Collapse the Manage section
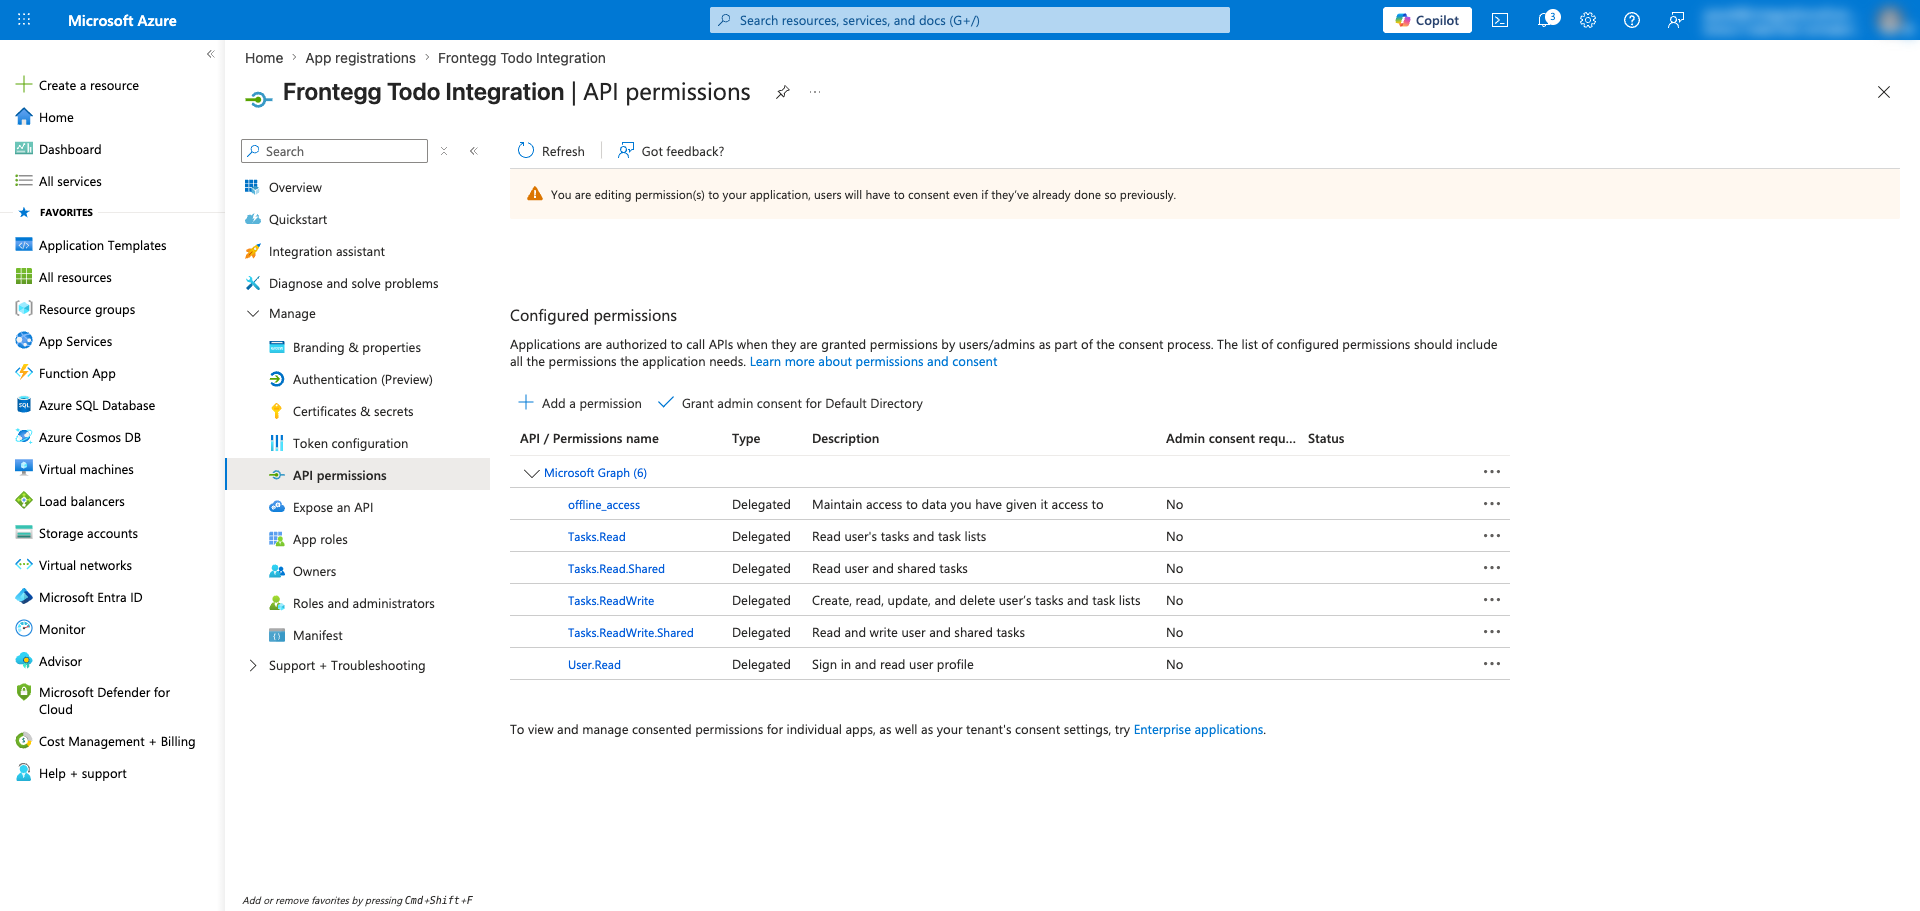 pyautogui.click(x=253, y=313)
